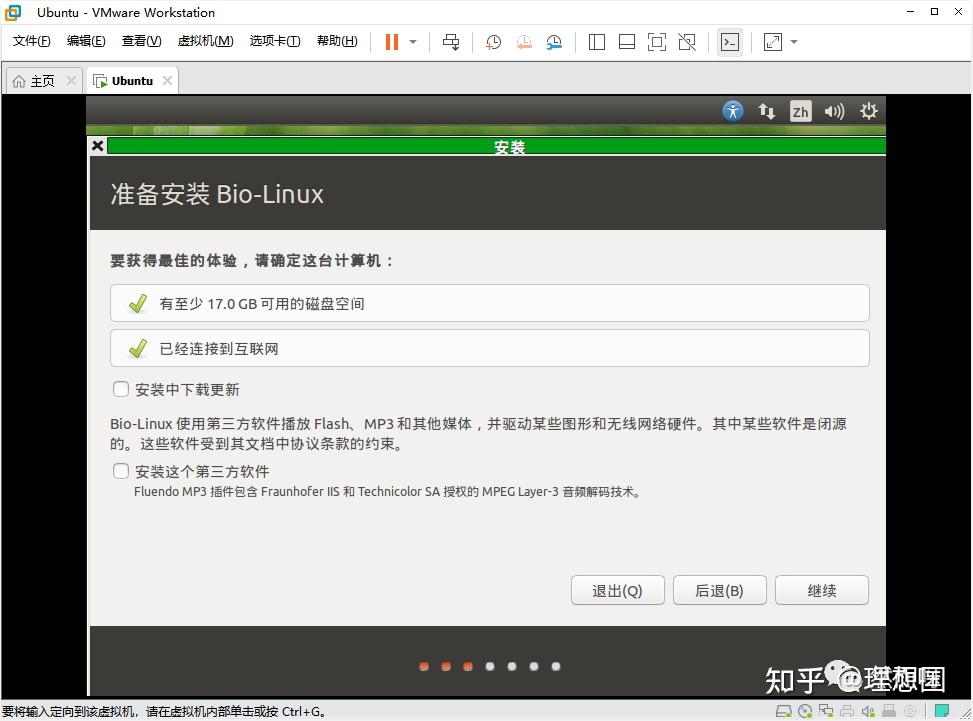Open the fullscreen button dropdown arrow
Viewport: 973px width, 721px height.
(x=793, y=41)
